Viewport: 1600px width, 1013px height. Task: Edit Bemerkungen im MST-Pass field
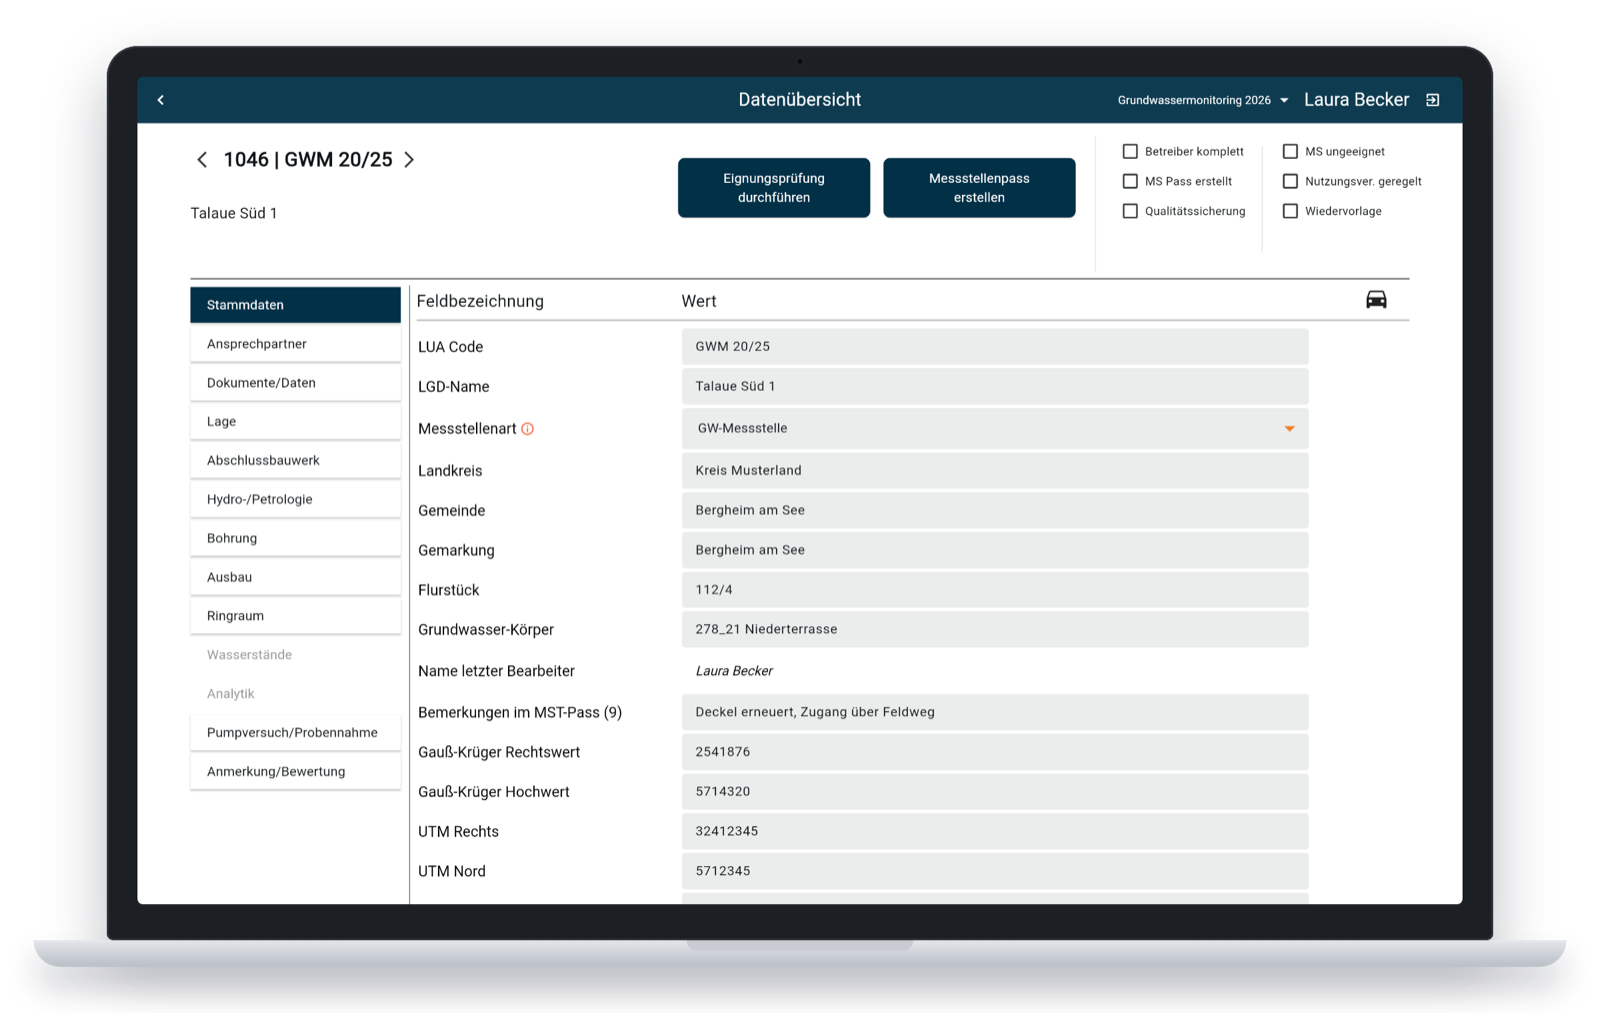click(995, 713)
